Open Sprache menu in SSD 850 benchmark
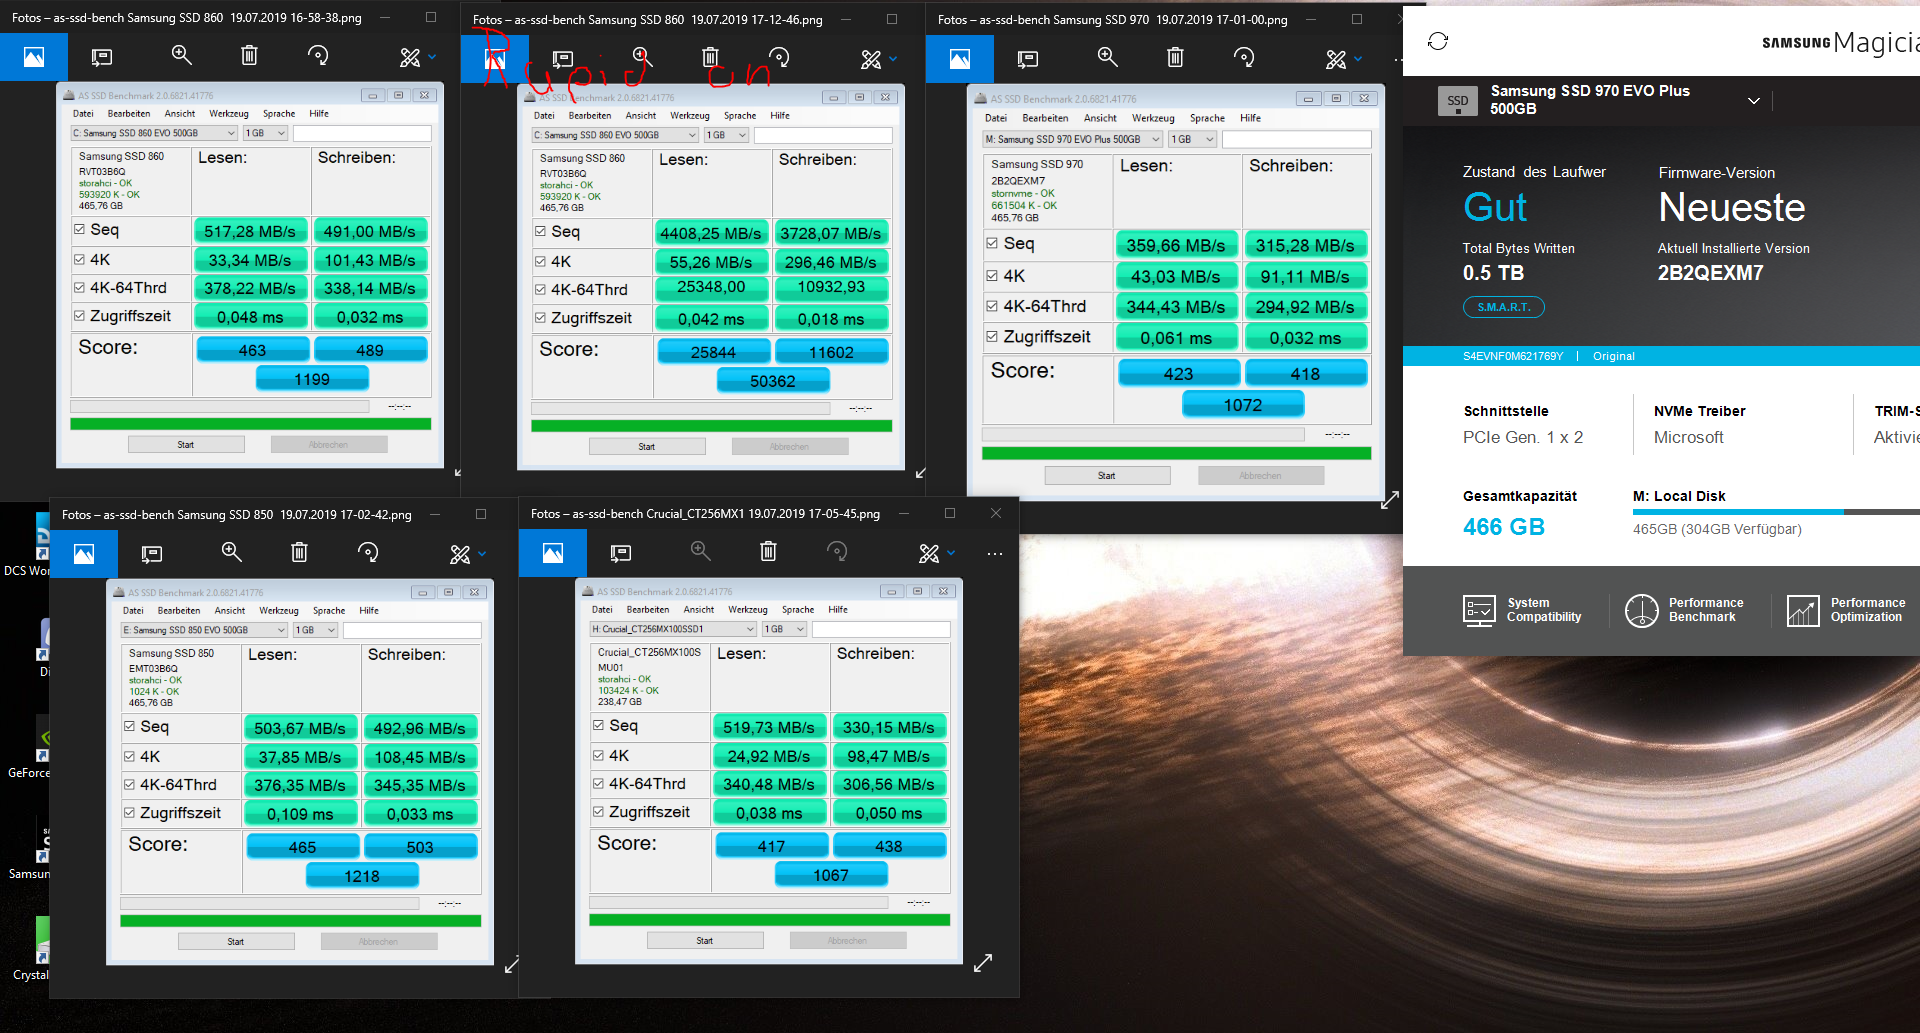 [x=329, y=610]
